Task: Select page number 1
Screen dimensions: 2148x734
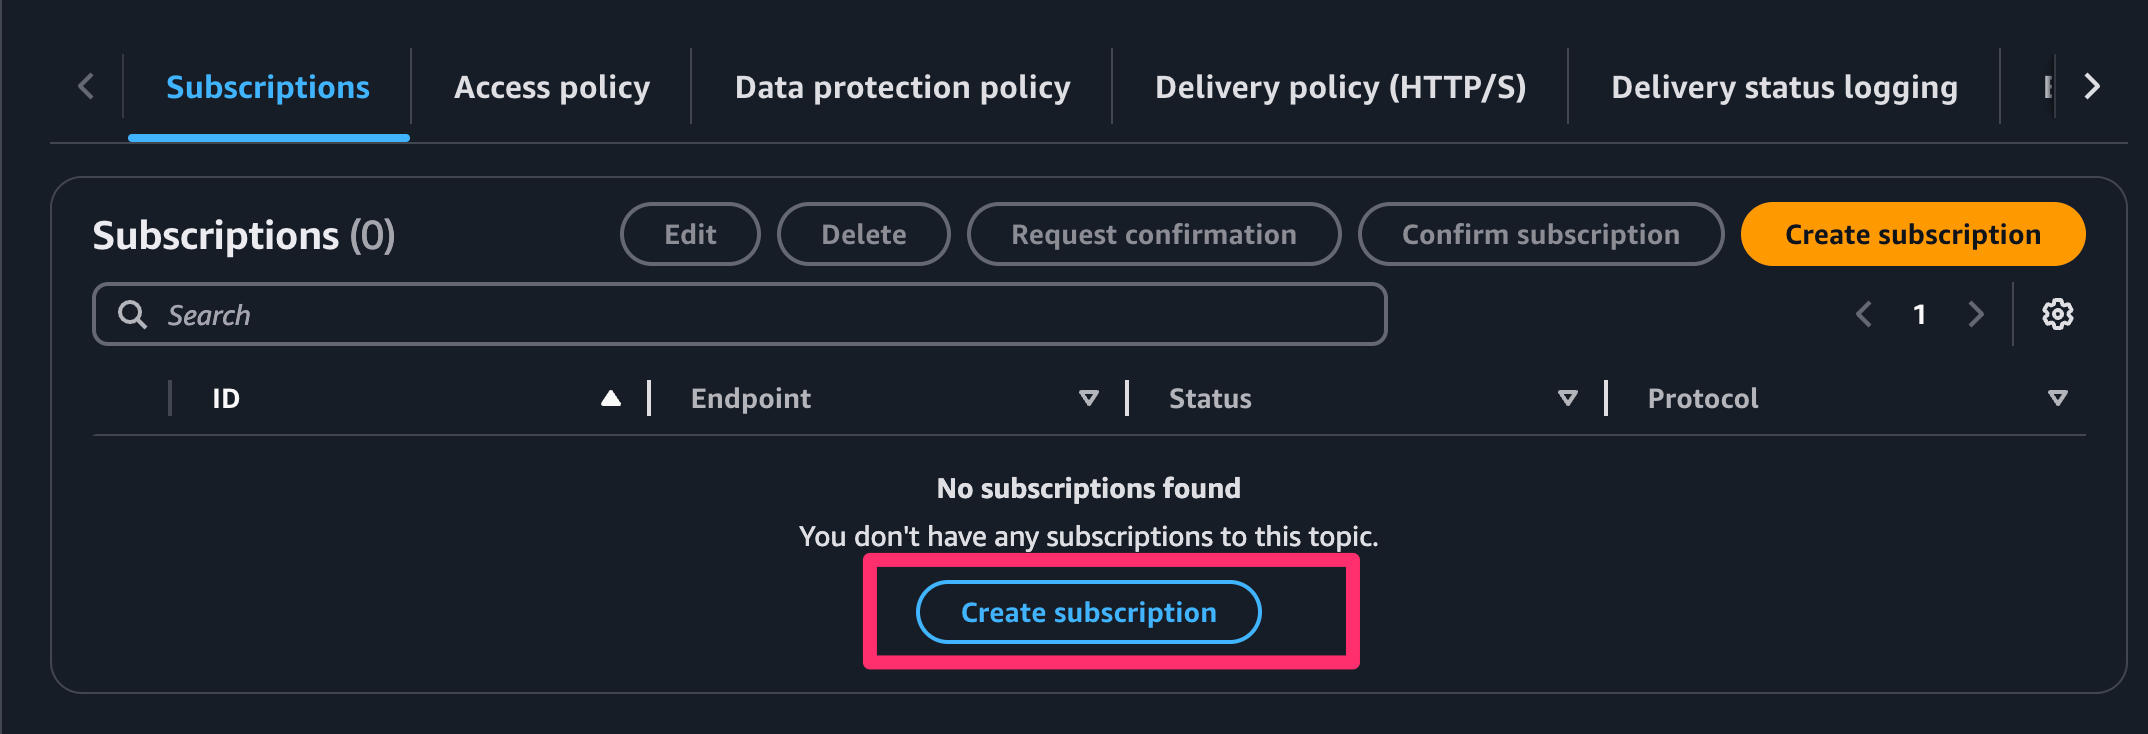Action: (1919, 314)
